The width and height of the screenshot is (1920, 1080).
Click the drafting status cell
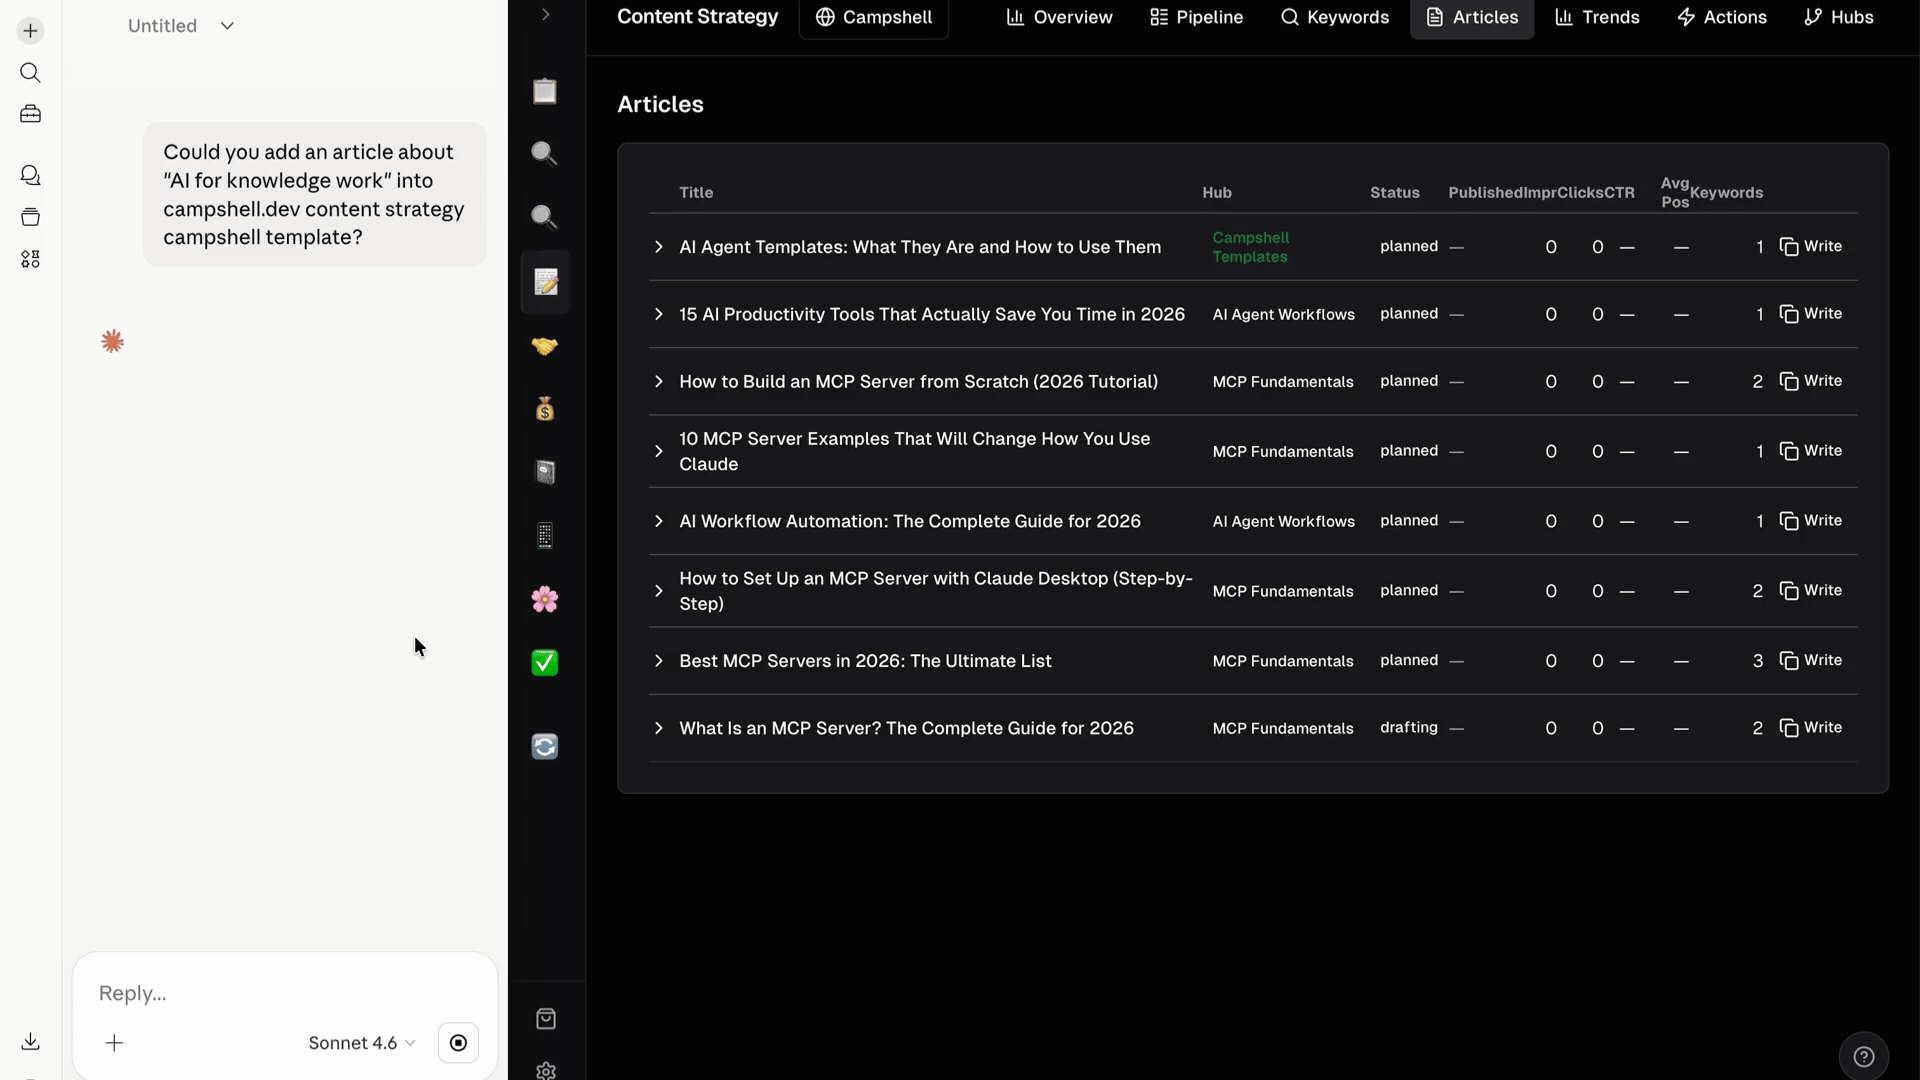tap(1408, 728)
